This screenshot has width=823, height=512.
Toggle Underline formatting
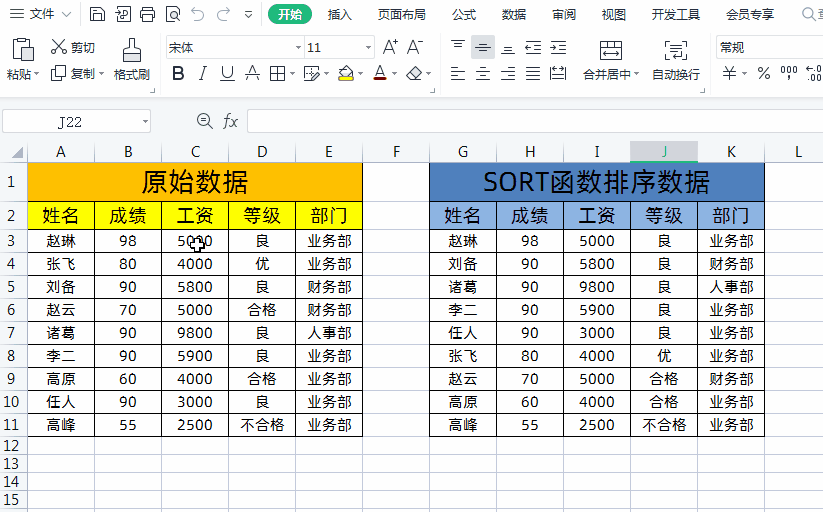pyautogui.click(x=227, y=73)
